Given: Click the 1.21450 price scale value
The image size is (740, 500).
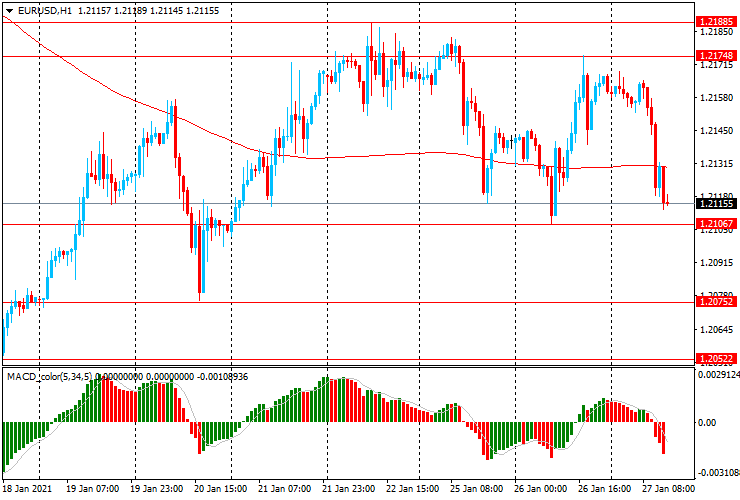Looking at the screenshot, I should (717, 131).
